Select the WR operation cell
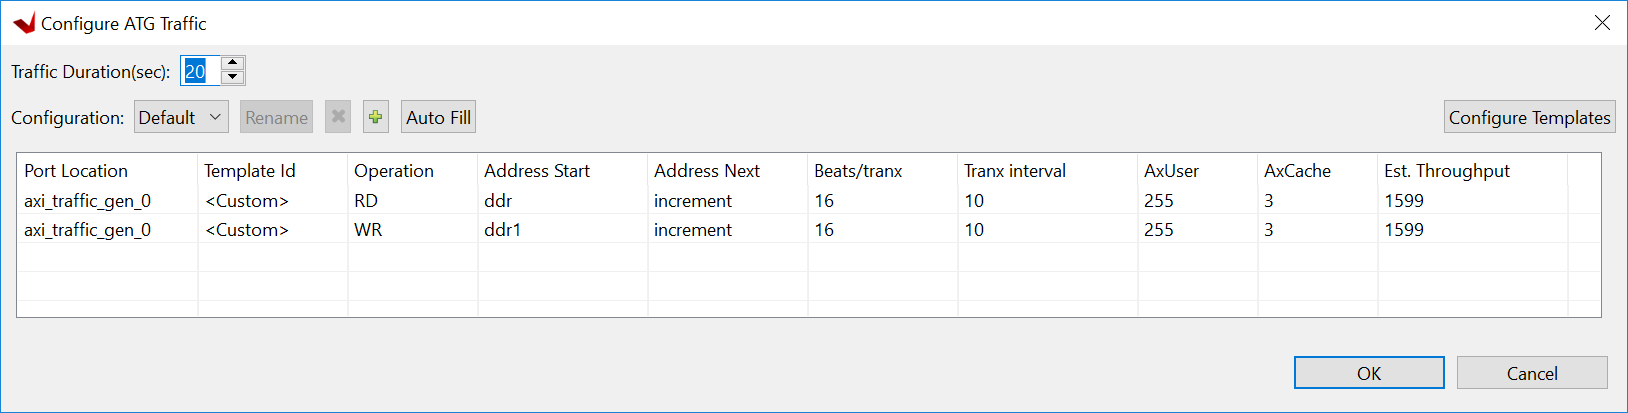The width and height of the screenshot is (1628, 413). (x=368, y=230)
